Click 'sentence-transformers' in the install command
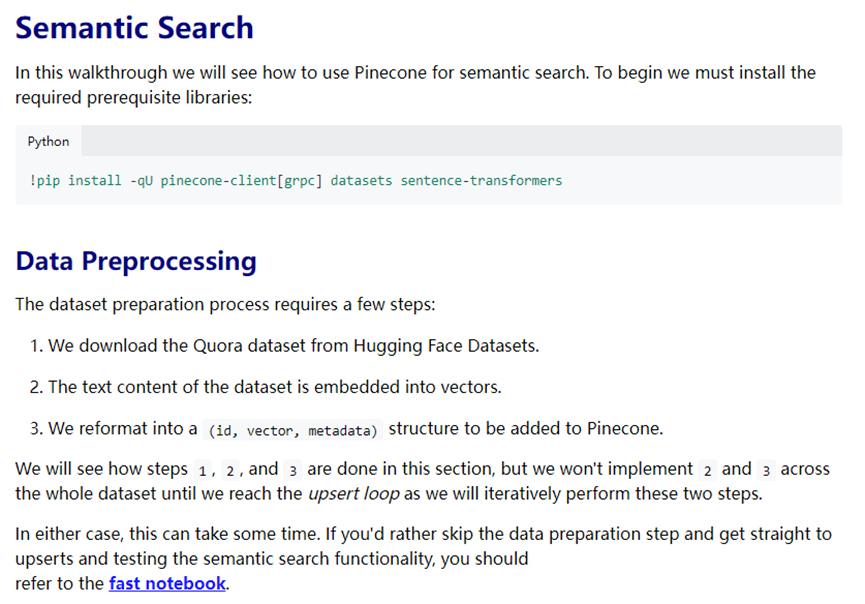Image resolution: width=865 pixels, height=604 pixels. coord(481,181)
